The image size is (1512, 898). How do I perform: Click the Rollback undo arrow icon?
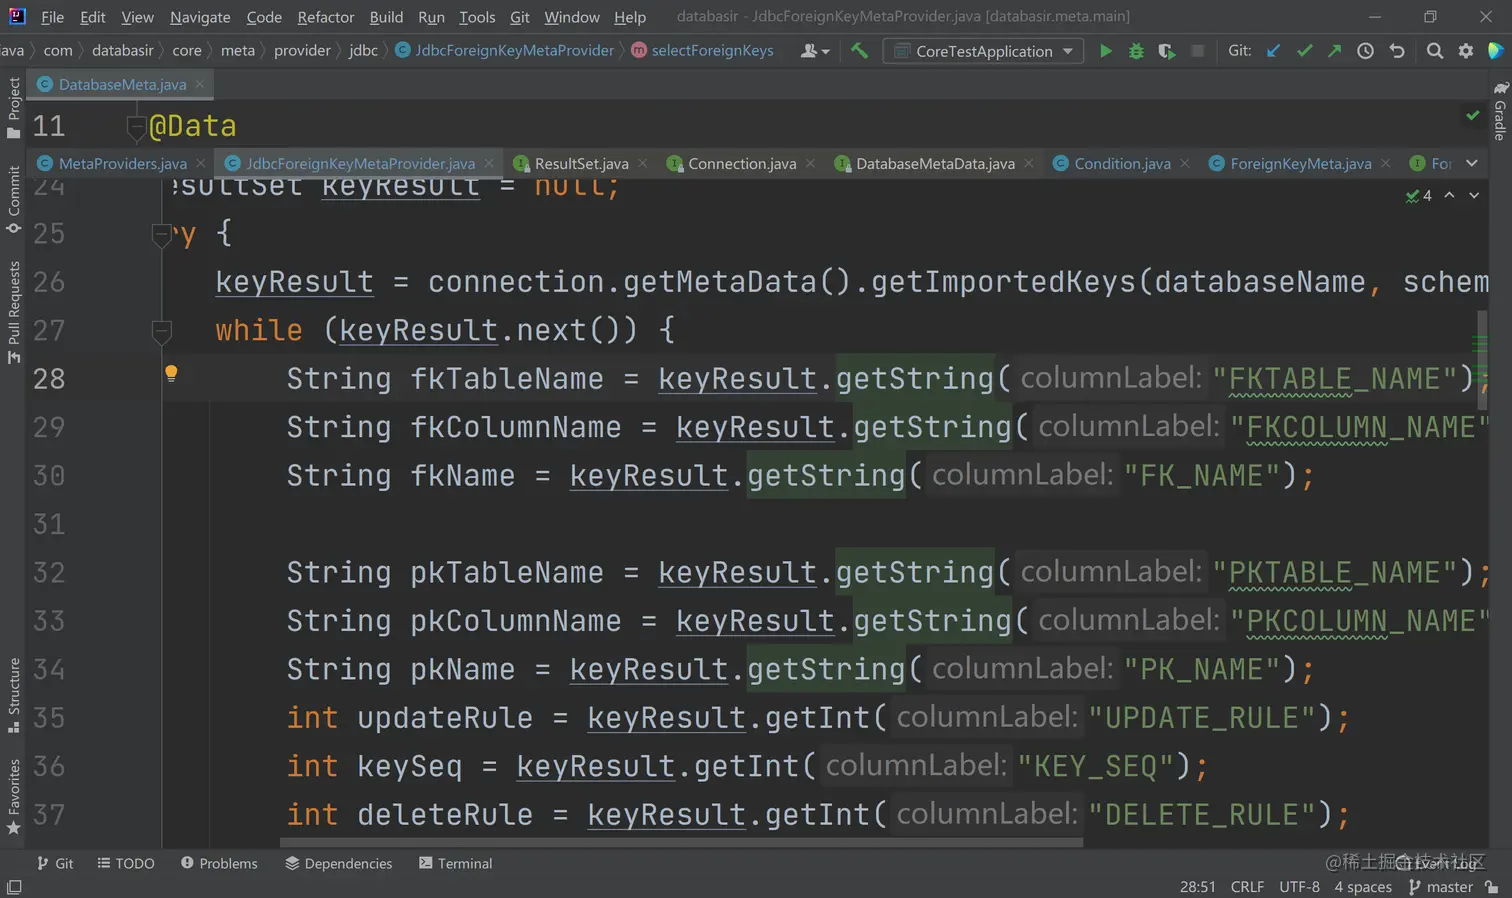(x=1397, y=51)
